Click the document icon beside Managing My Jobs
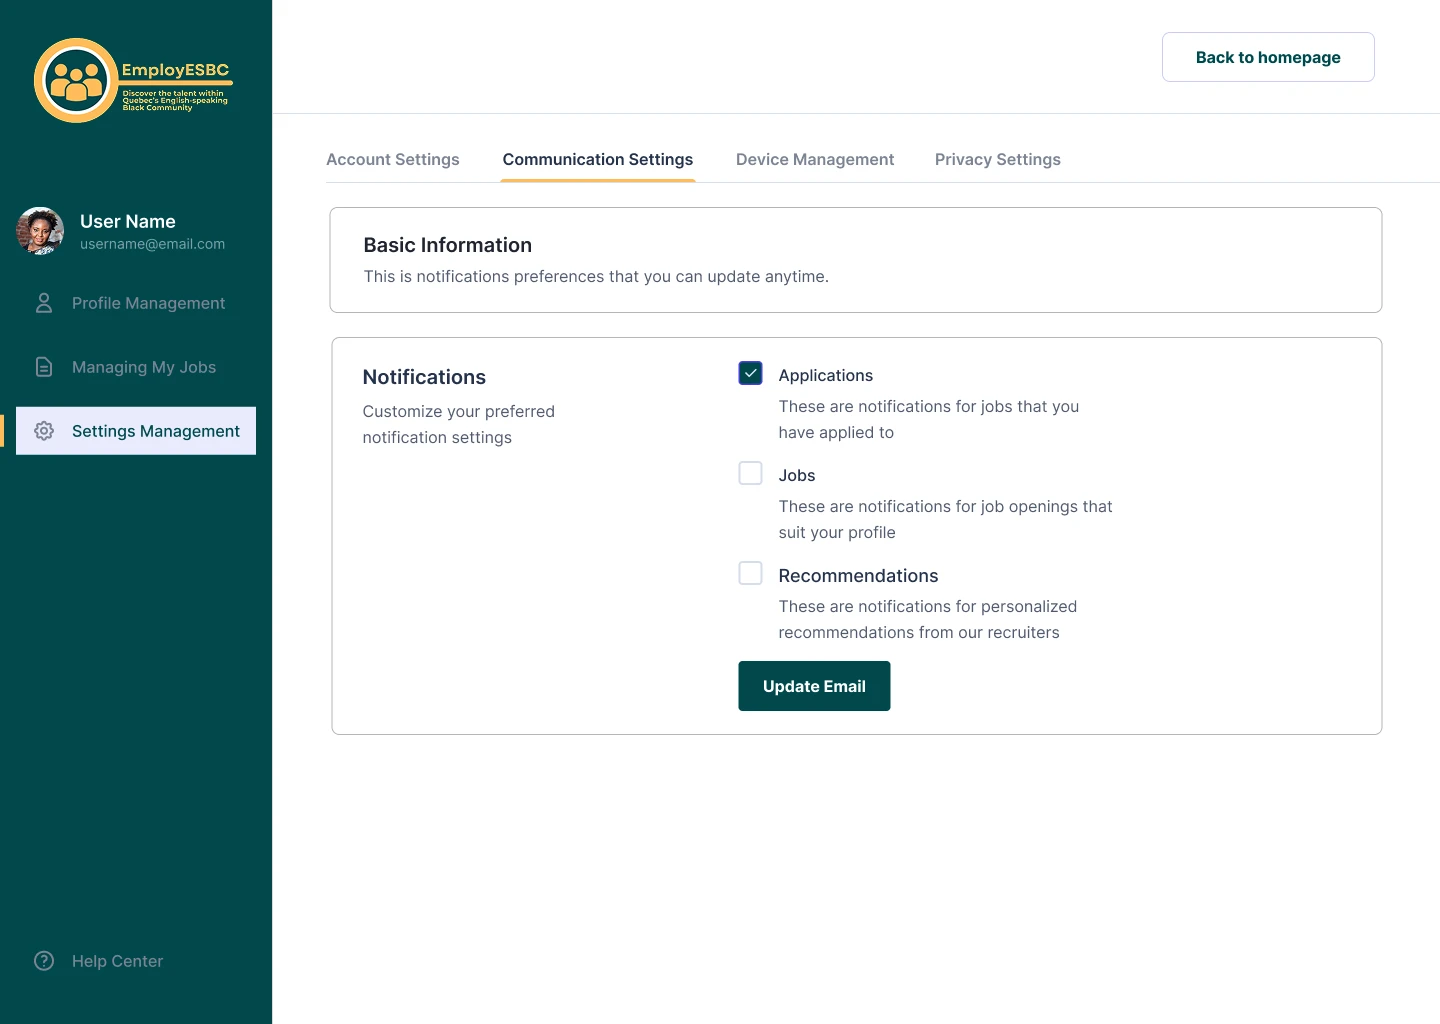 (x=44, y=367)
